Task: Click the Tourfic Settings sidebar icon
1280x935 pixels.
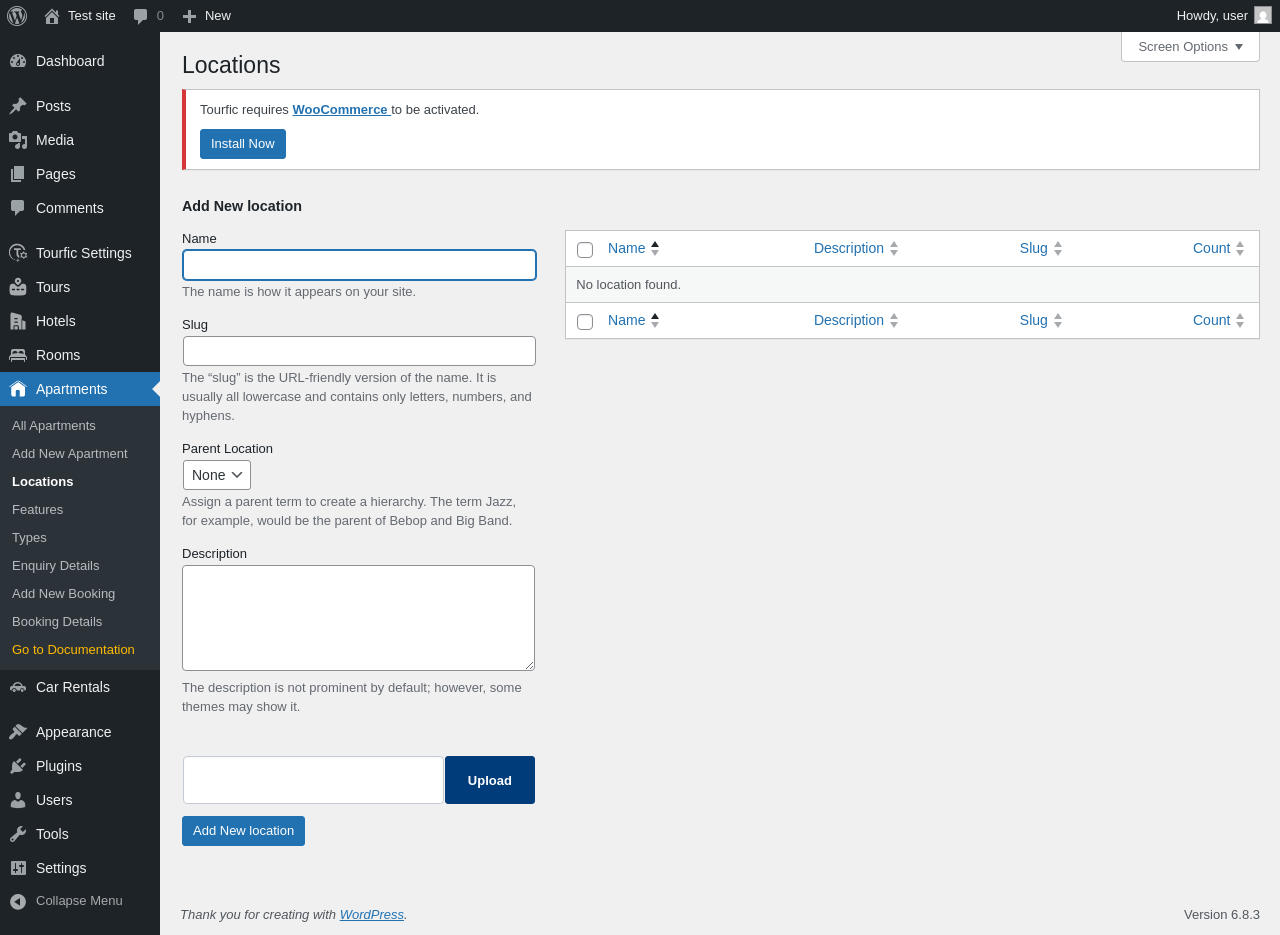Action: click(x=18, y=253)
